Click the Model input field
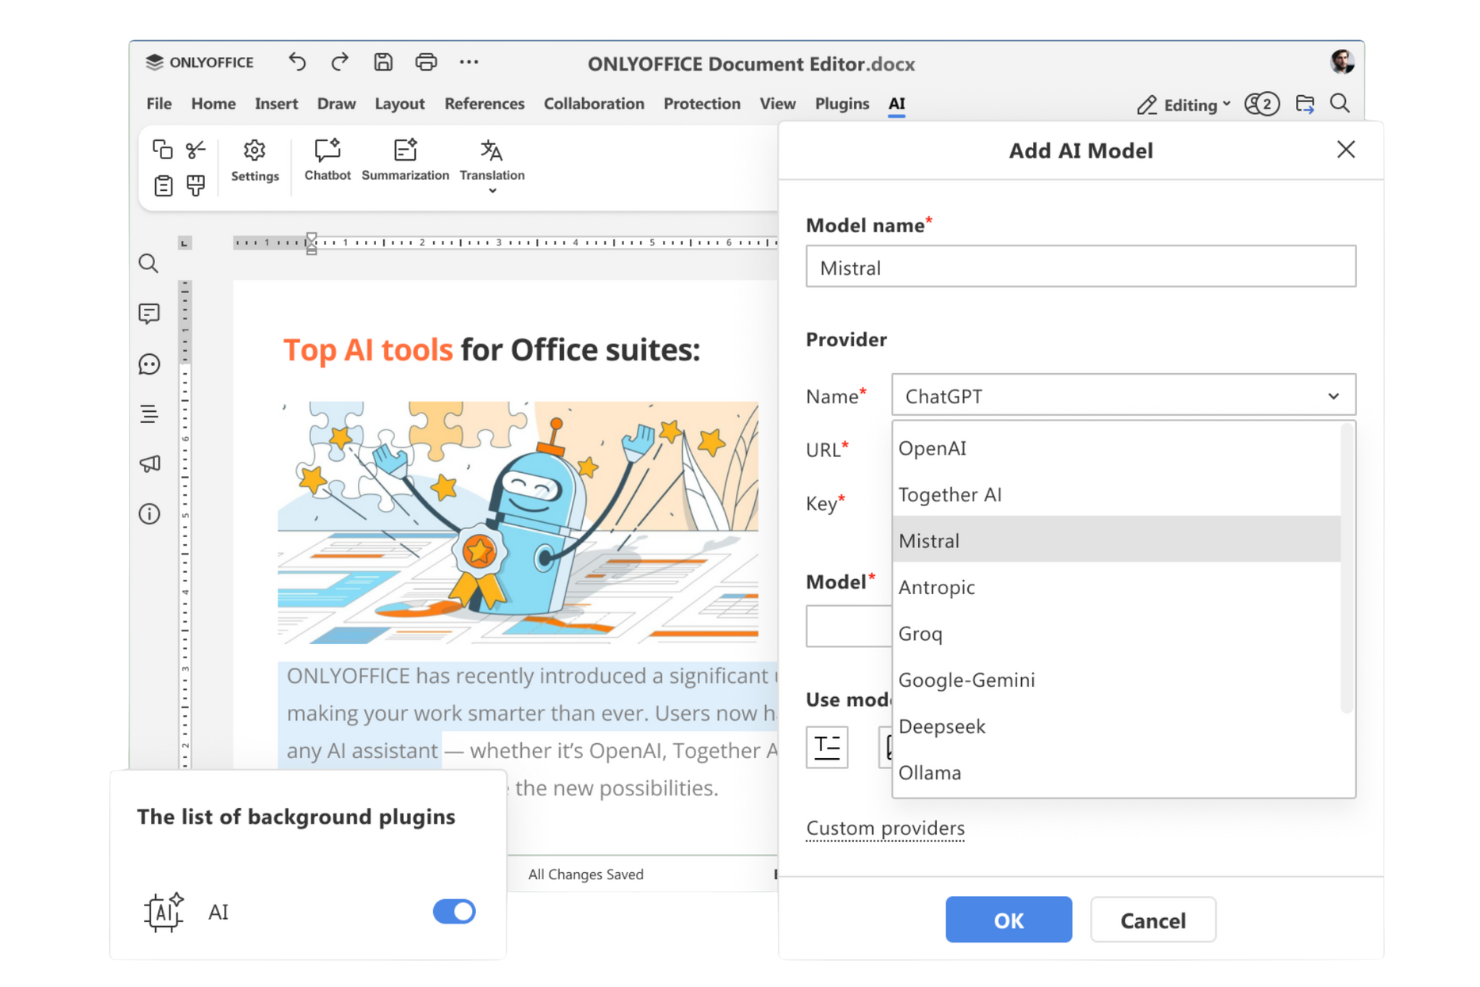1480x987 pixels. (849, 626)
